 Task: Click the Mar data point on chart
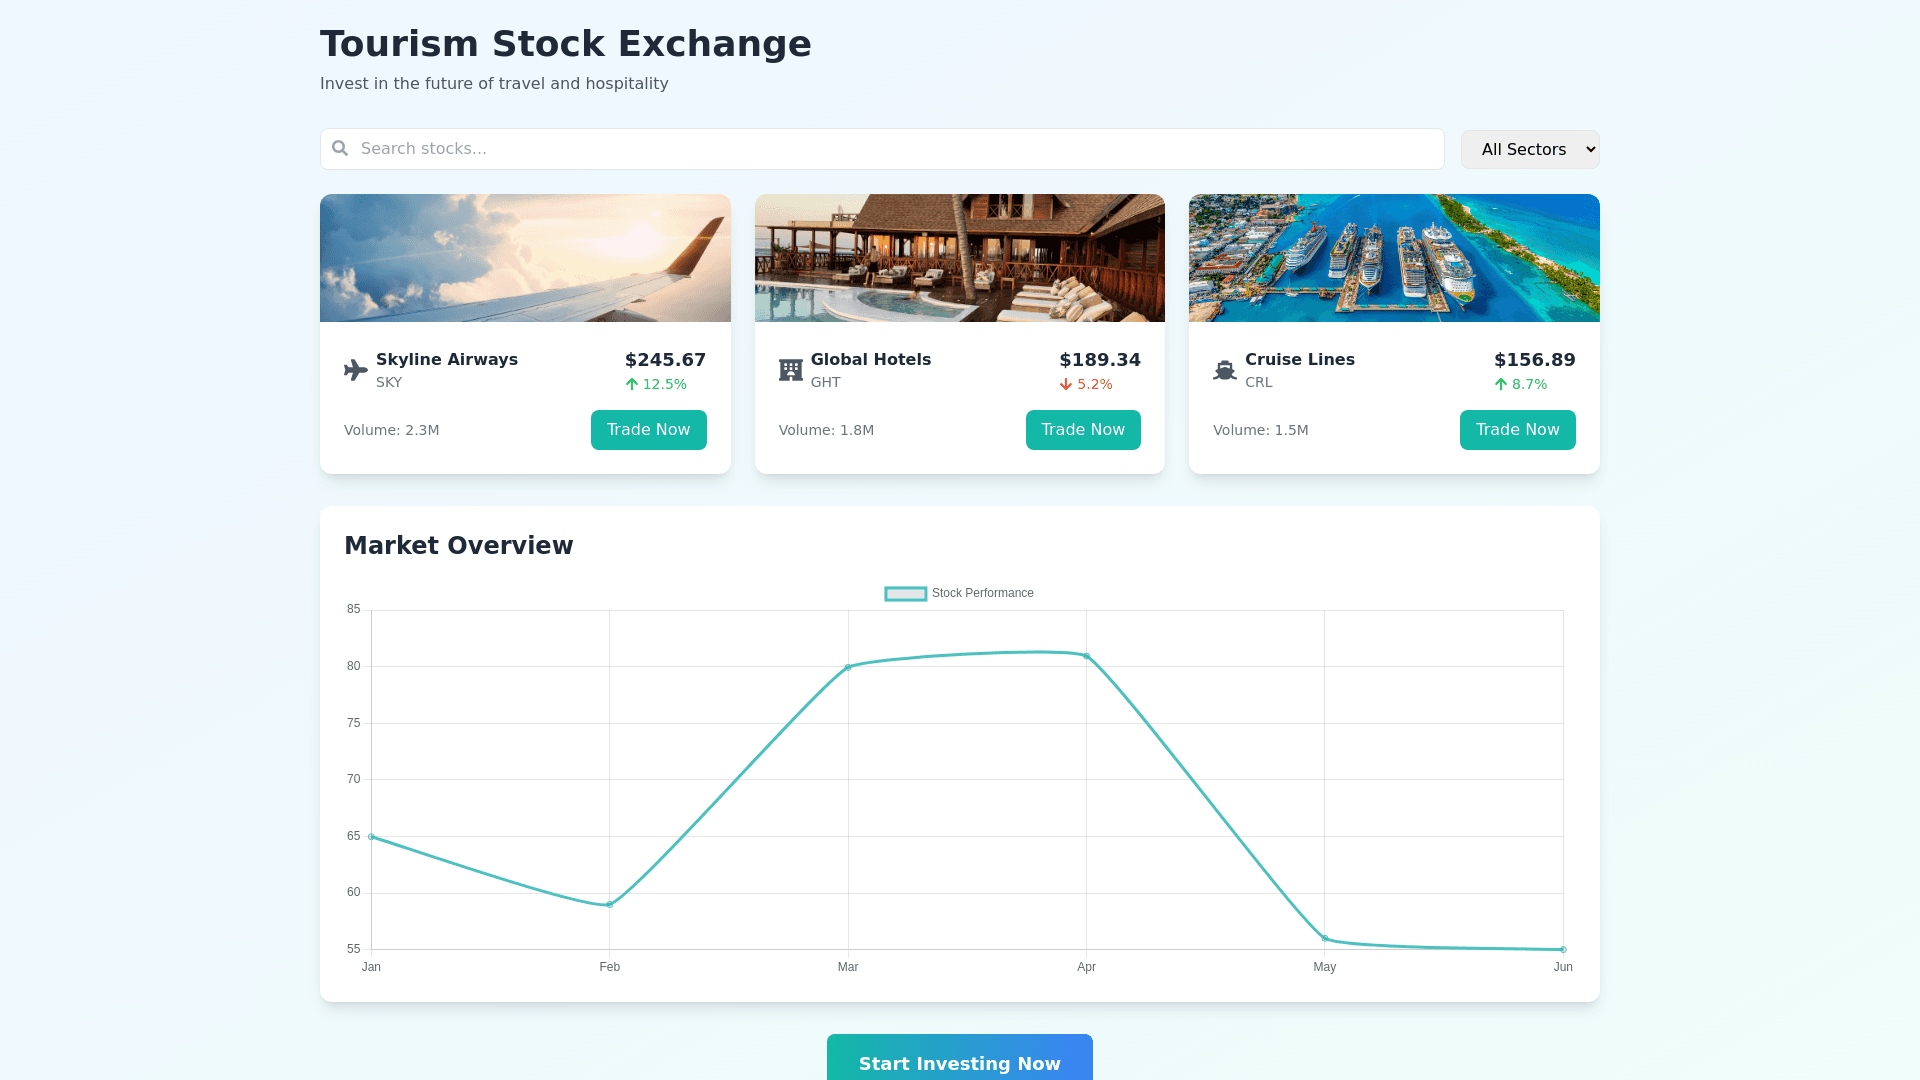pos(848,667)
